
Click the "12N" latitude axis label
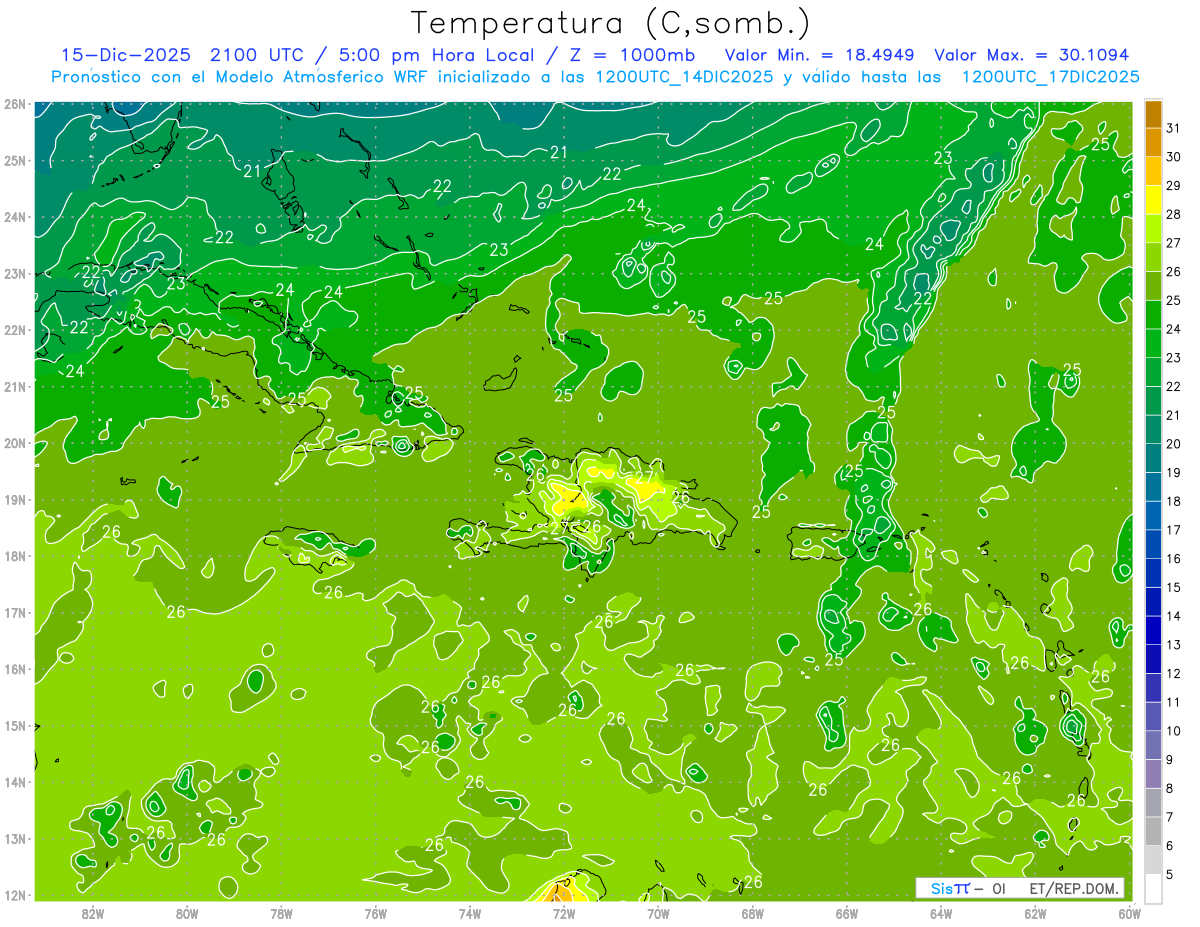click(x=15, y=895)
